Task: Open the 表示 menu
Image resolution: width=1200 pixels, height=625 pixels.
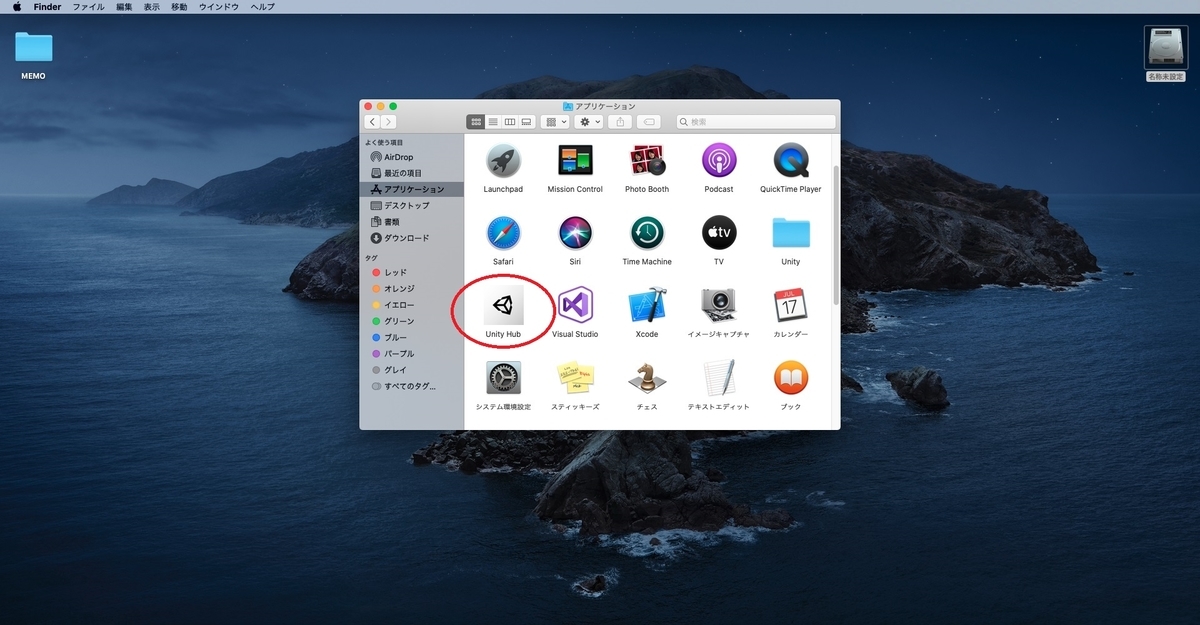Action: point(152,7)
